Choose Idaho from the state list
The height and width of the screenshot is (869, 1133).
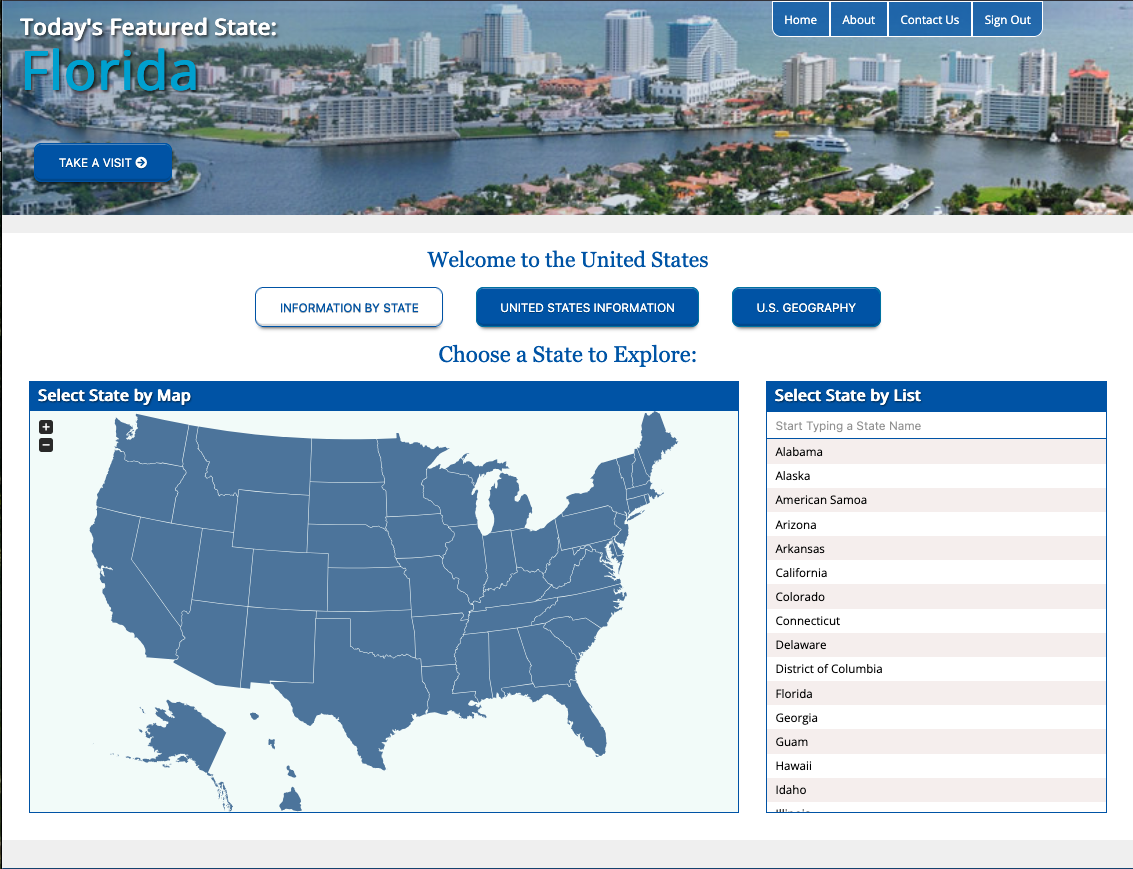tap(936, 790)
